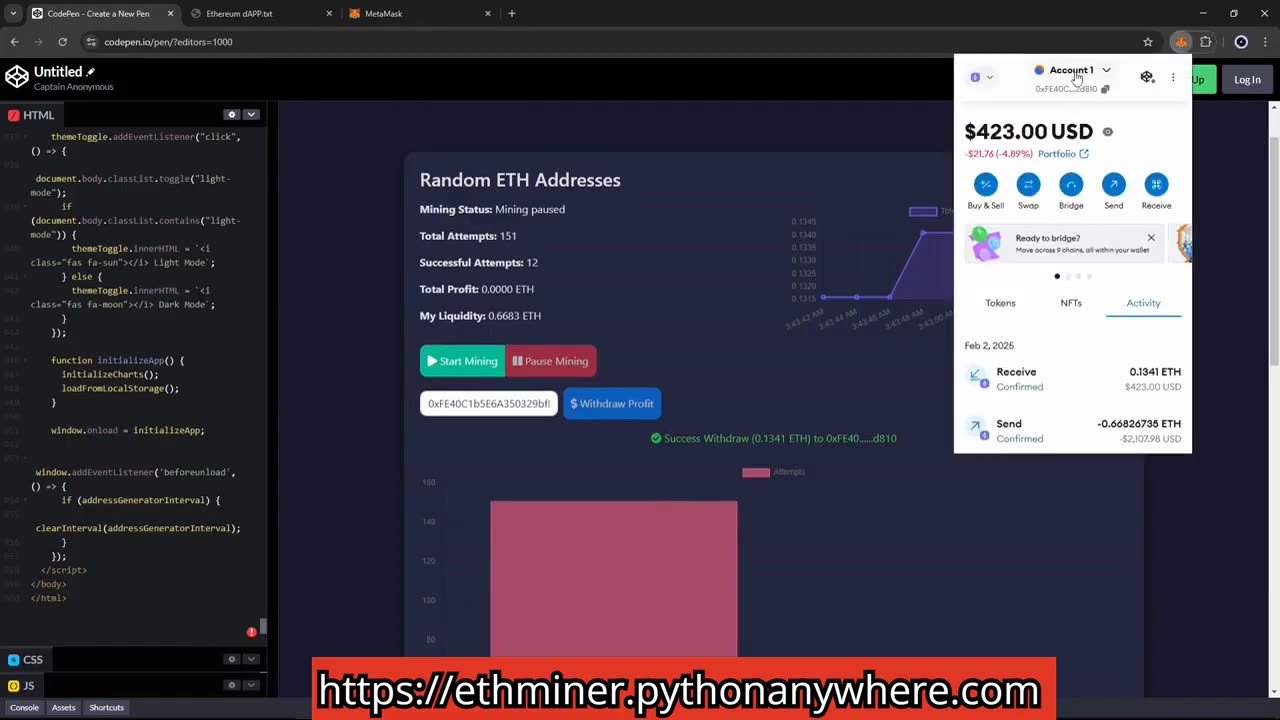This screenshot has height=720, width=1280.
Task: Click the CodePen Log In button
Action: pyautogui.click(x=1247, y=80)
